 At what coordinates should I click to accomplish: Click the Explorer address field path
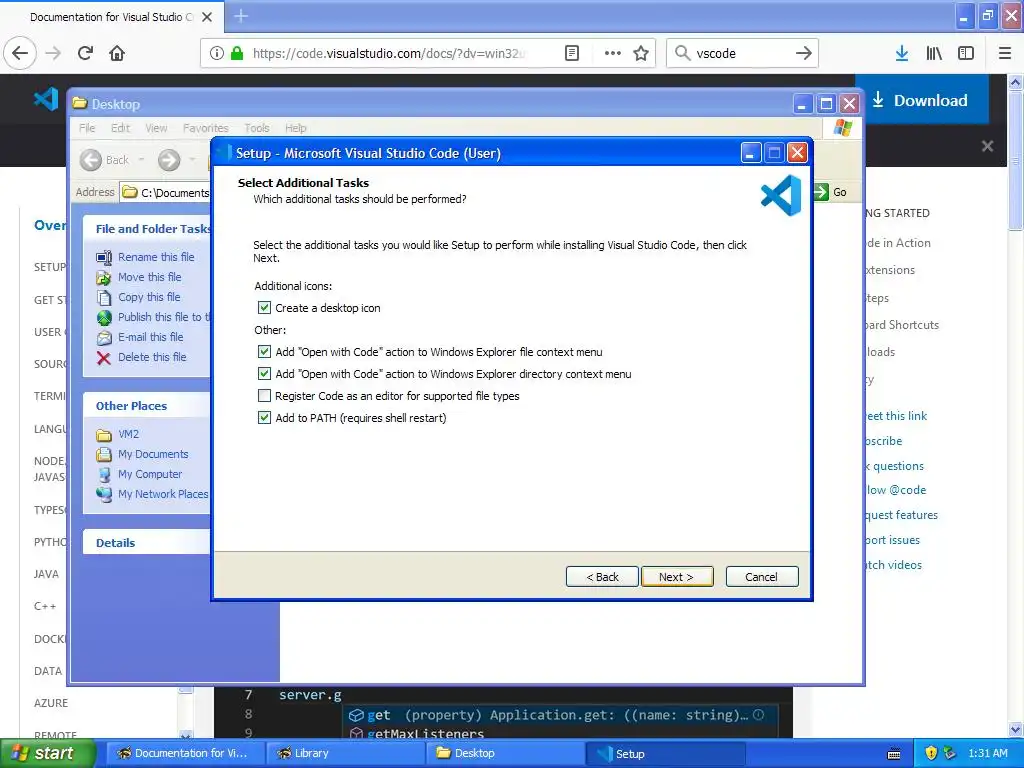pyautogui.click(x=166, y=193)
